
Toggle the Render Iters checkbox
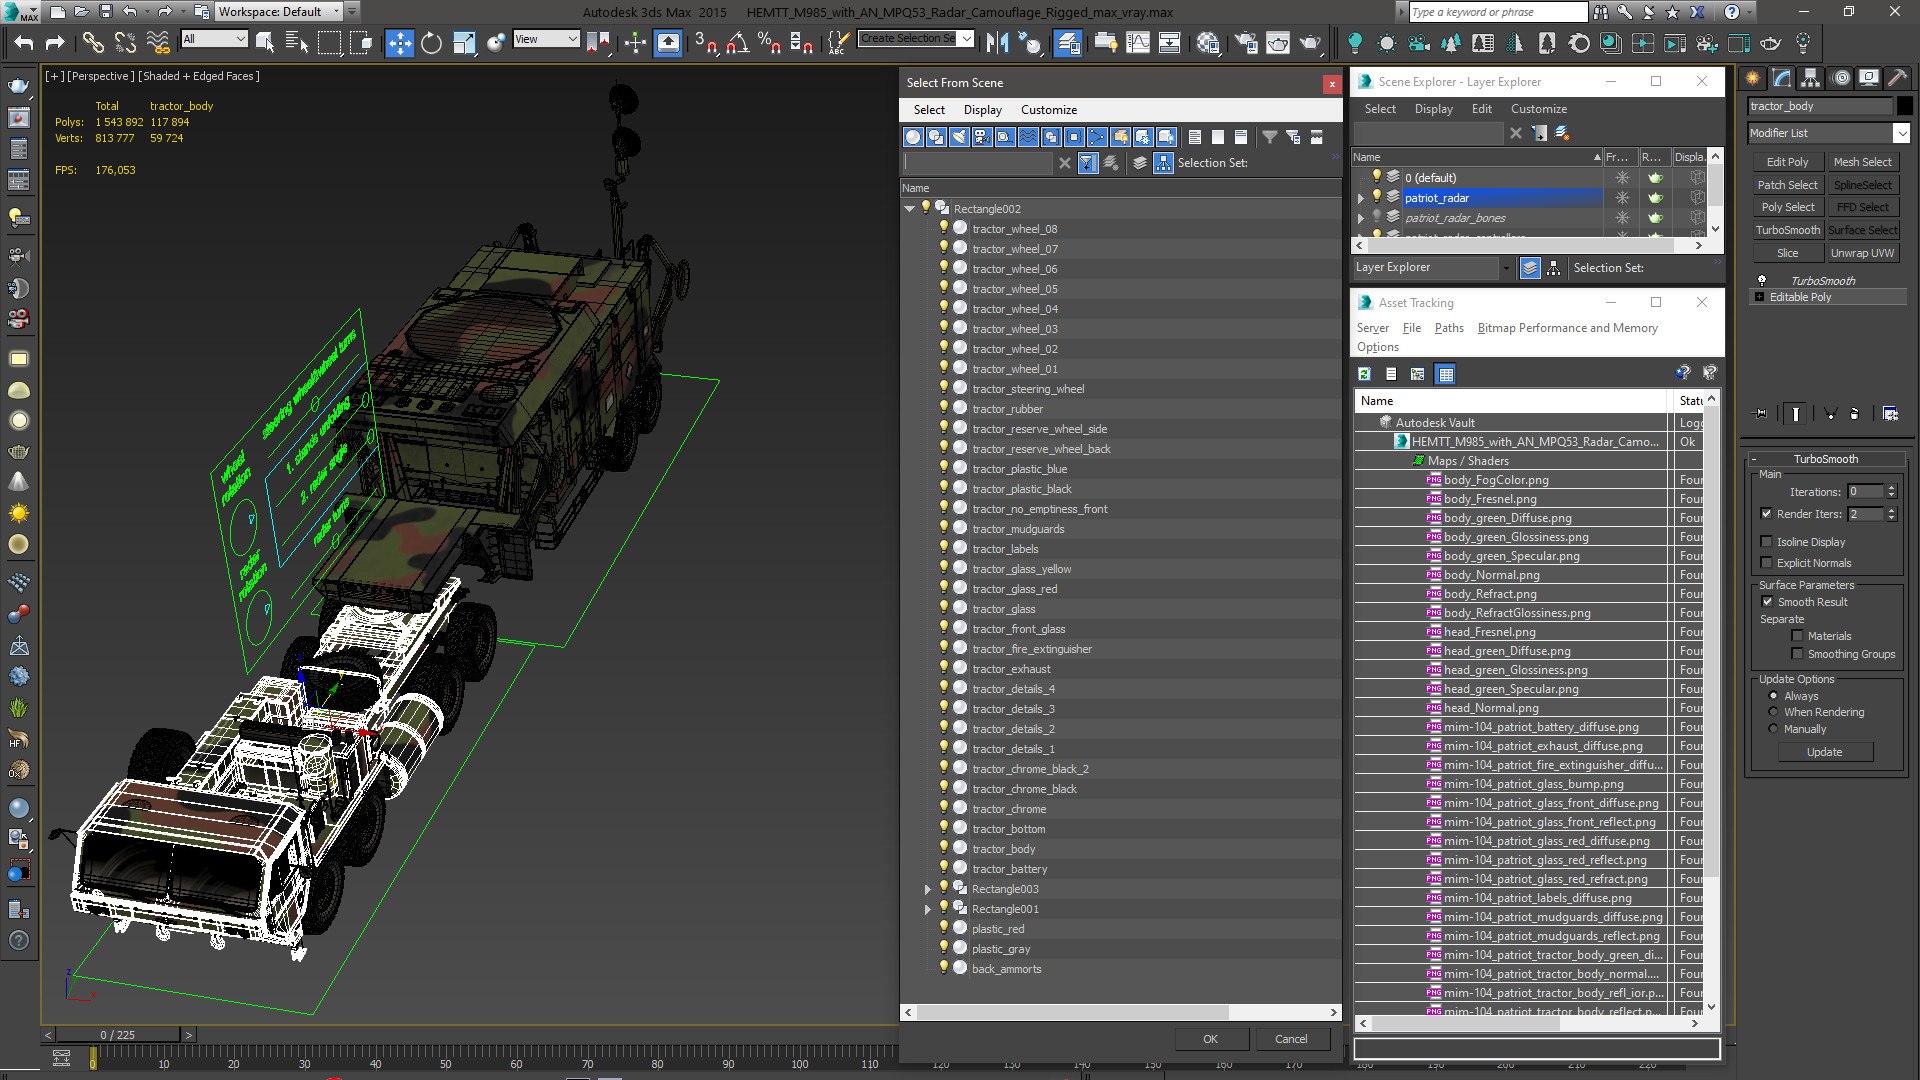pyautogui.click(x=1766, y=514)
